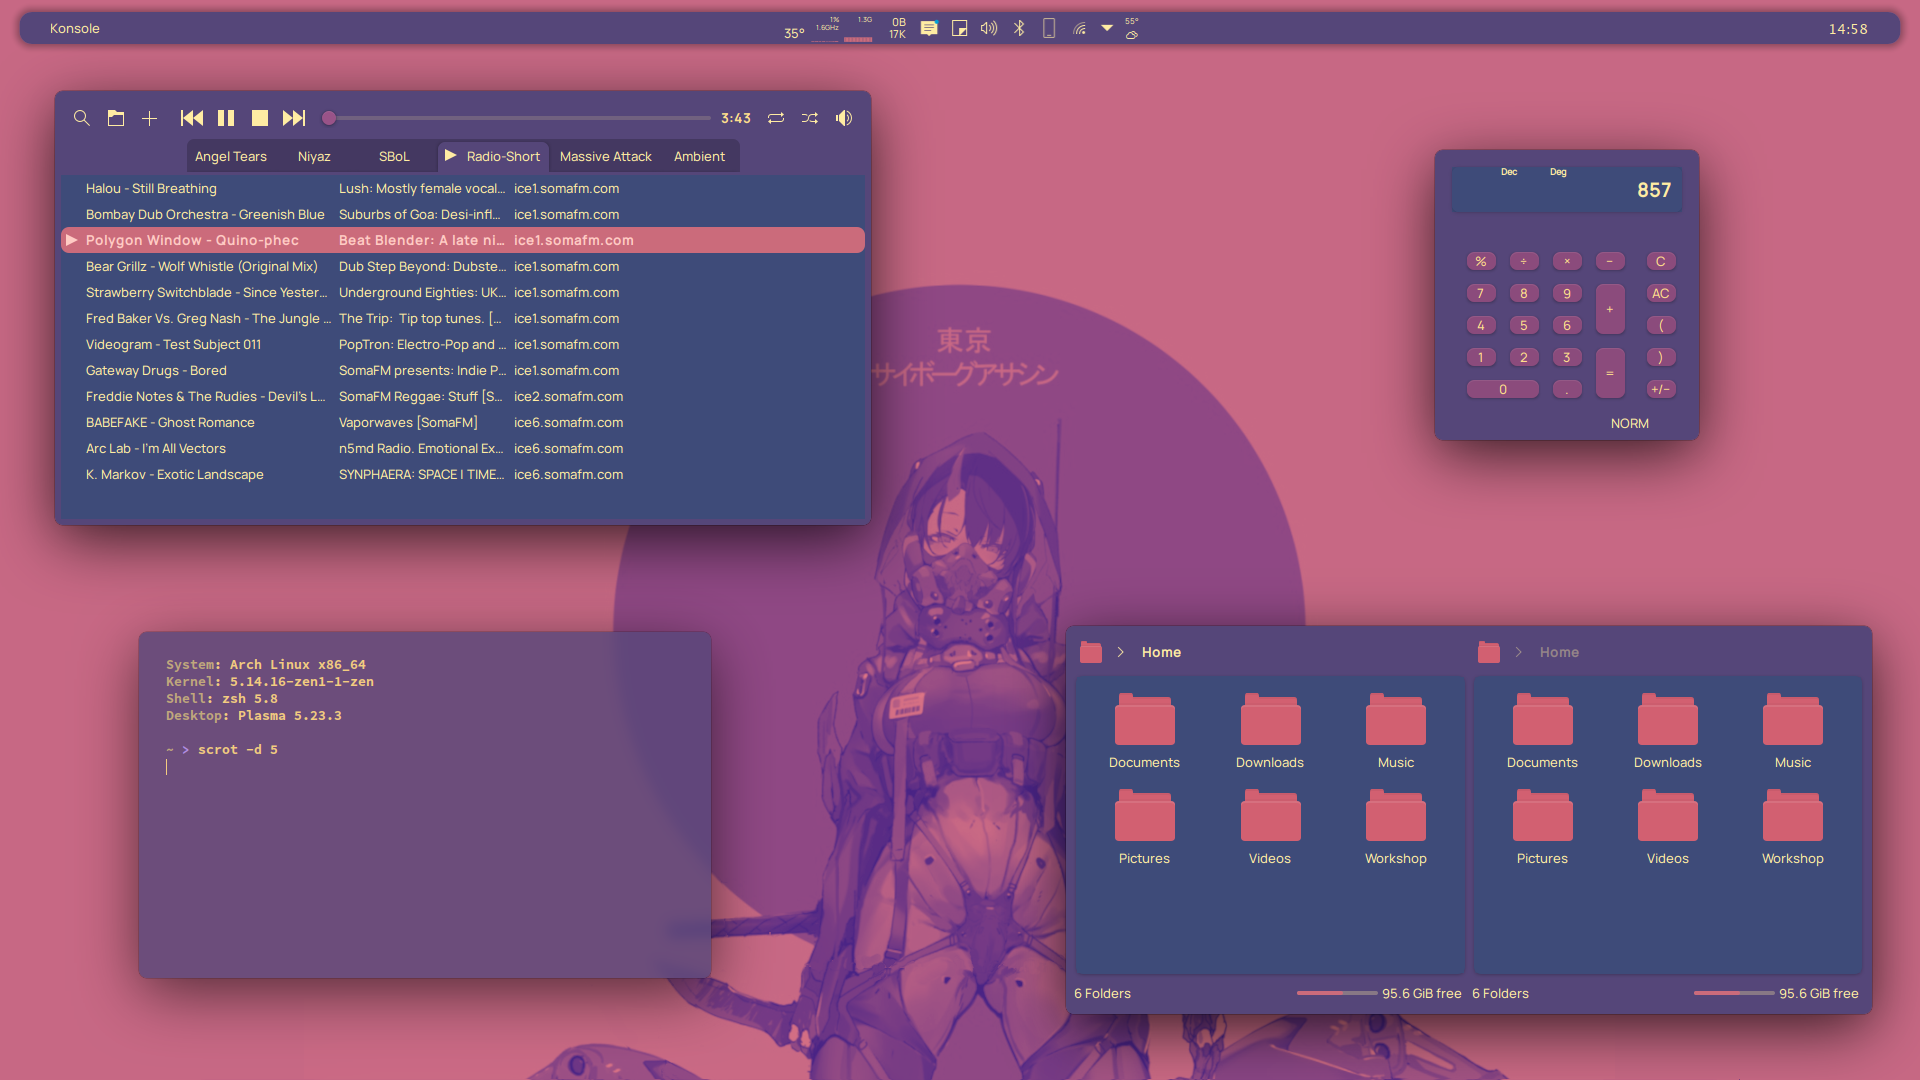Click the breadcrumb chevron before left Home
The image size is (1920, 1080).
tap(1121, 652)
